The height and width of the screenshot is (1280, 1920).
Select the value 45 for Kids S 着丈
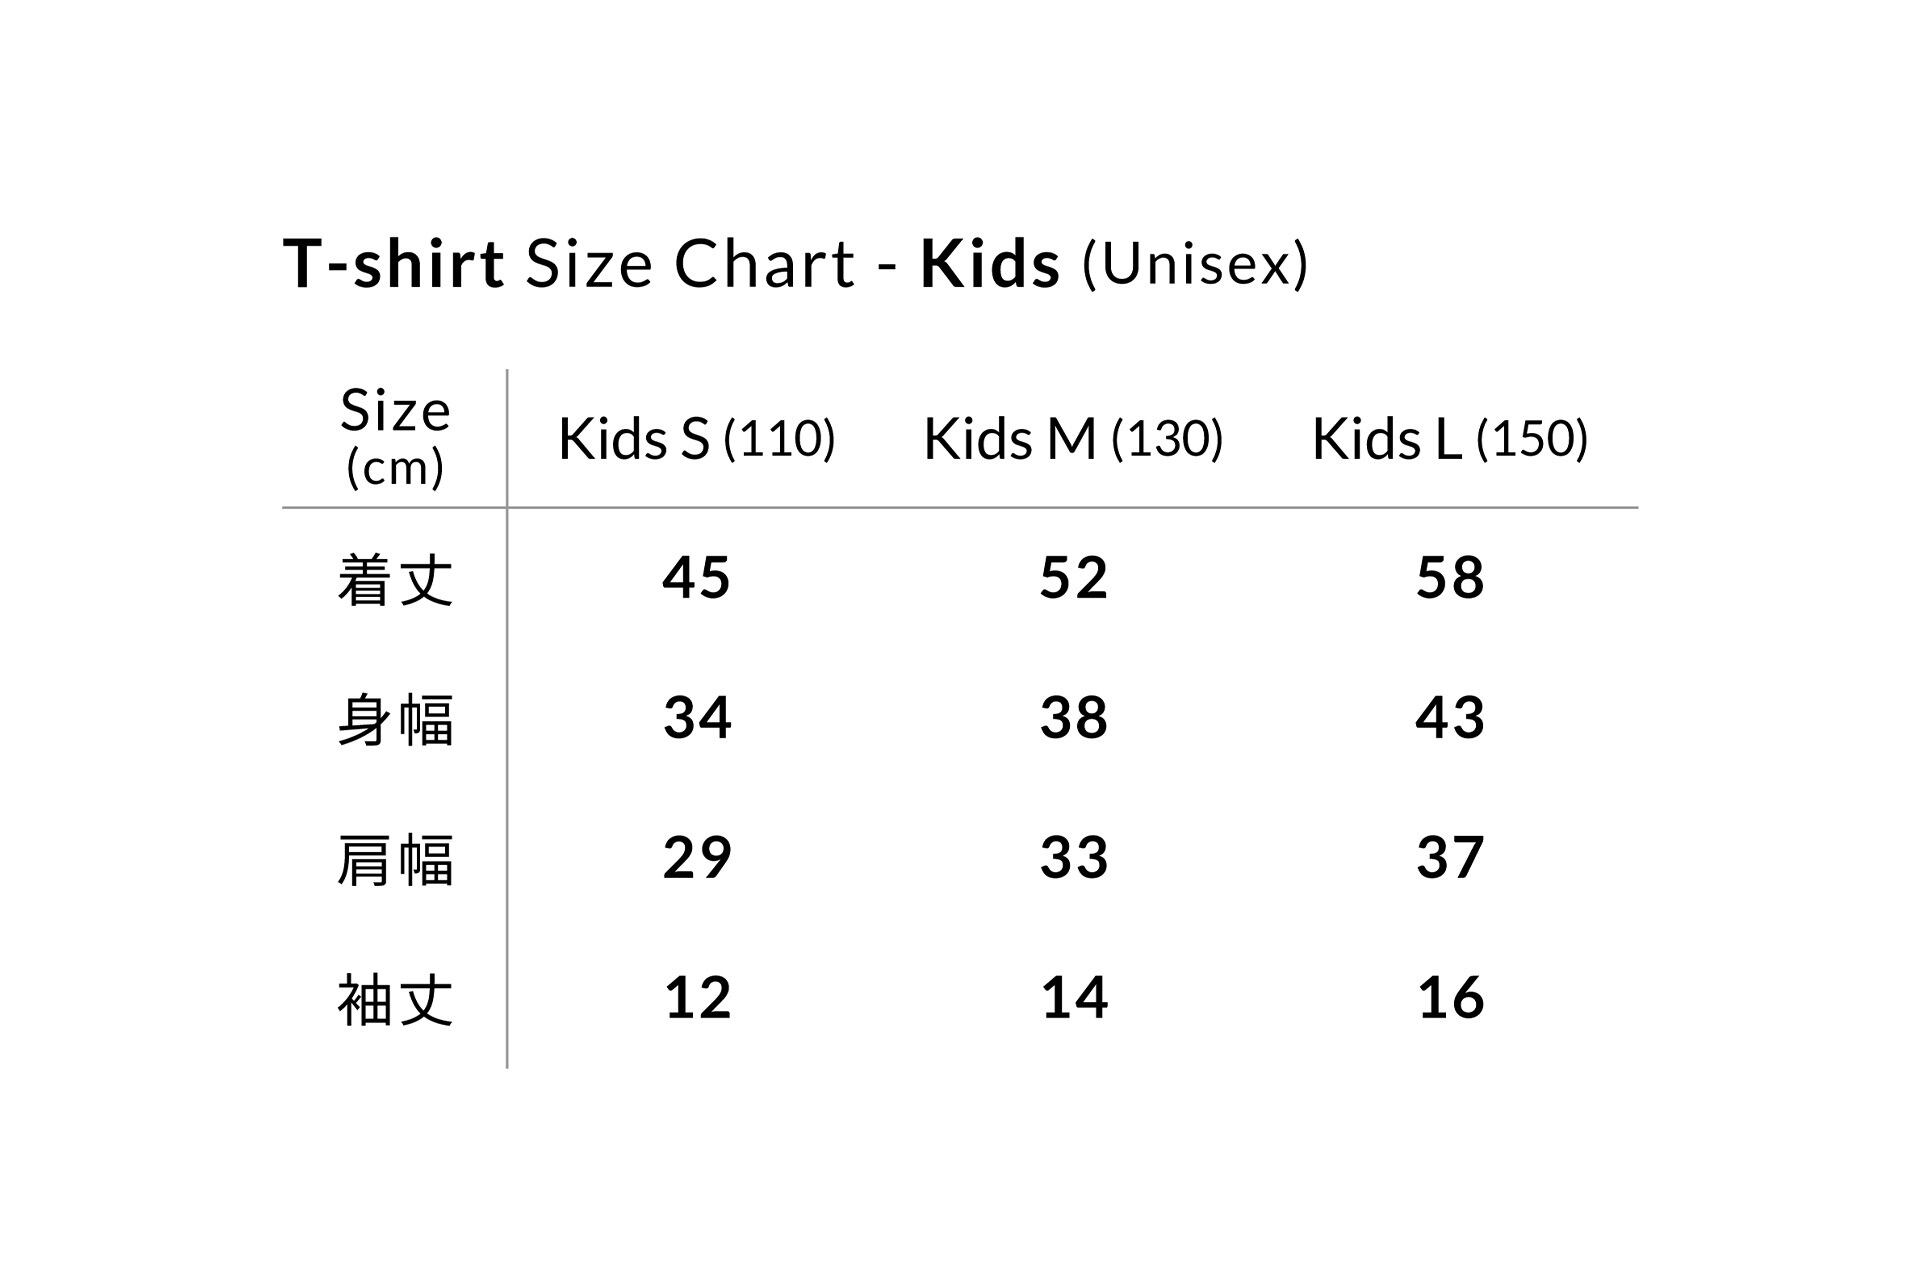point(696,578)
